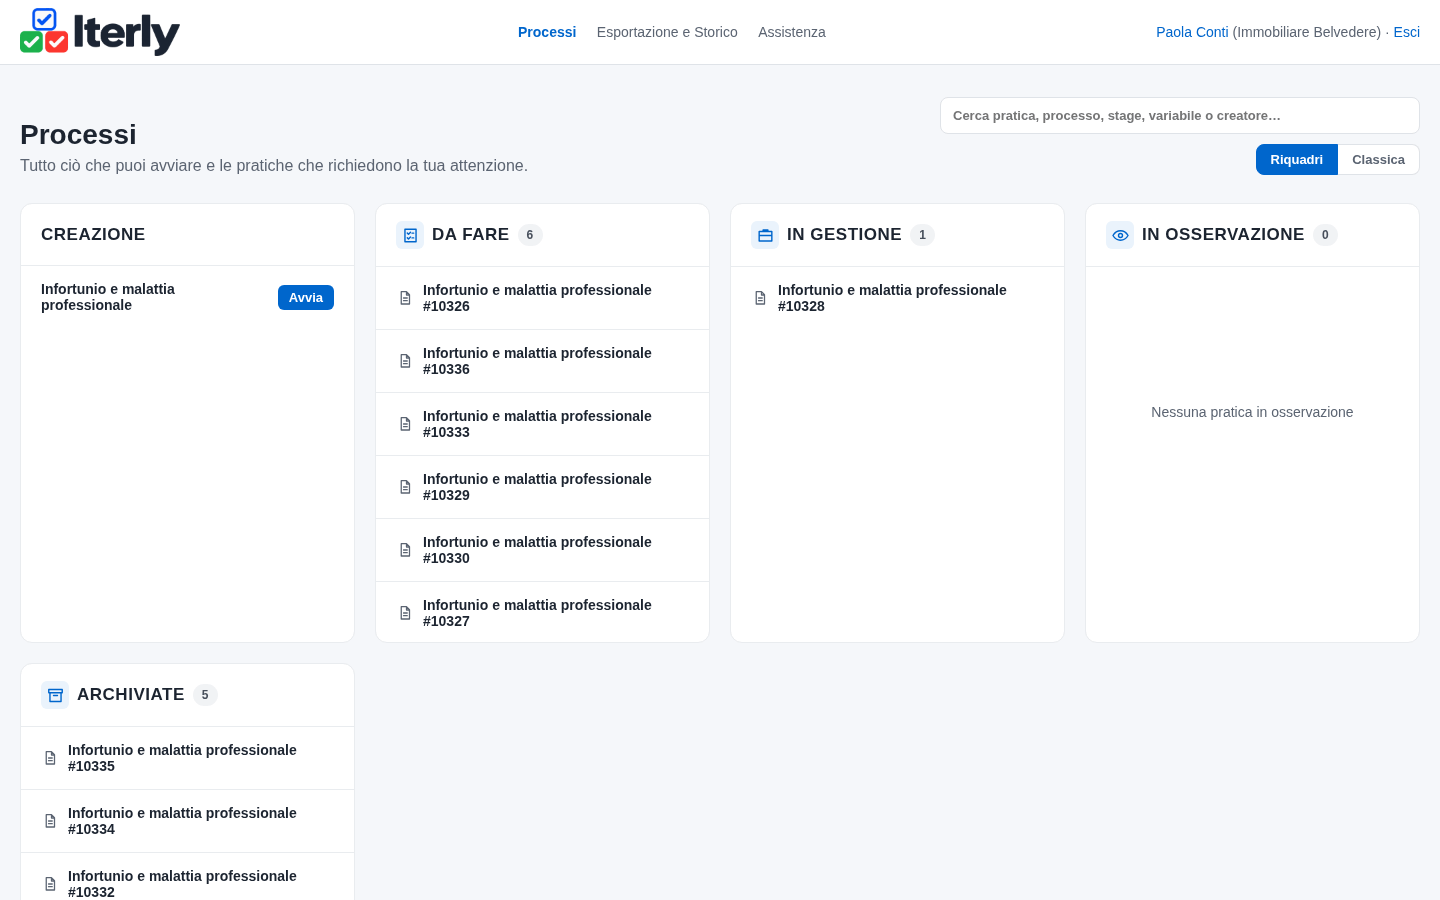Click the In Gestione count badge 1
This screenshot has height=900, width=1440.
point(922,235)
